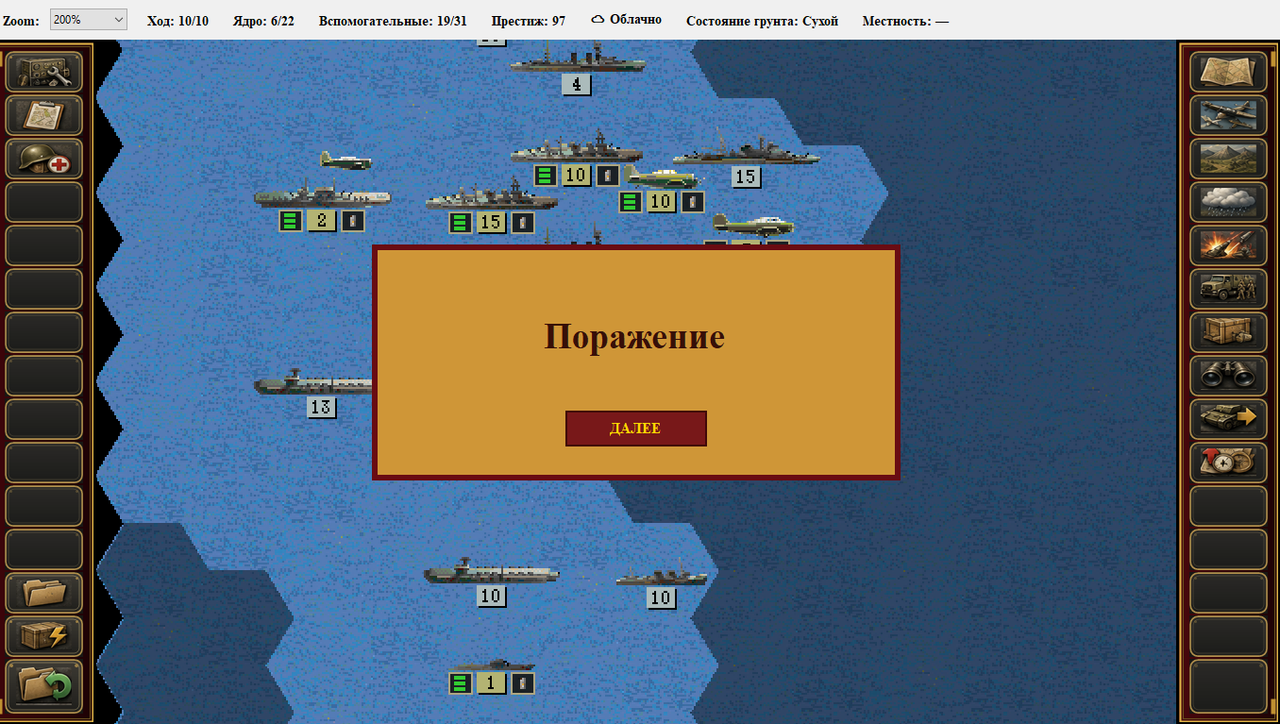Image resolution: width=1280 pixels, height=724 pixels.
Task: Open the radio and wrench settings button
Action: coord(44,71)
